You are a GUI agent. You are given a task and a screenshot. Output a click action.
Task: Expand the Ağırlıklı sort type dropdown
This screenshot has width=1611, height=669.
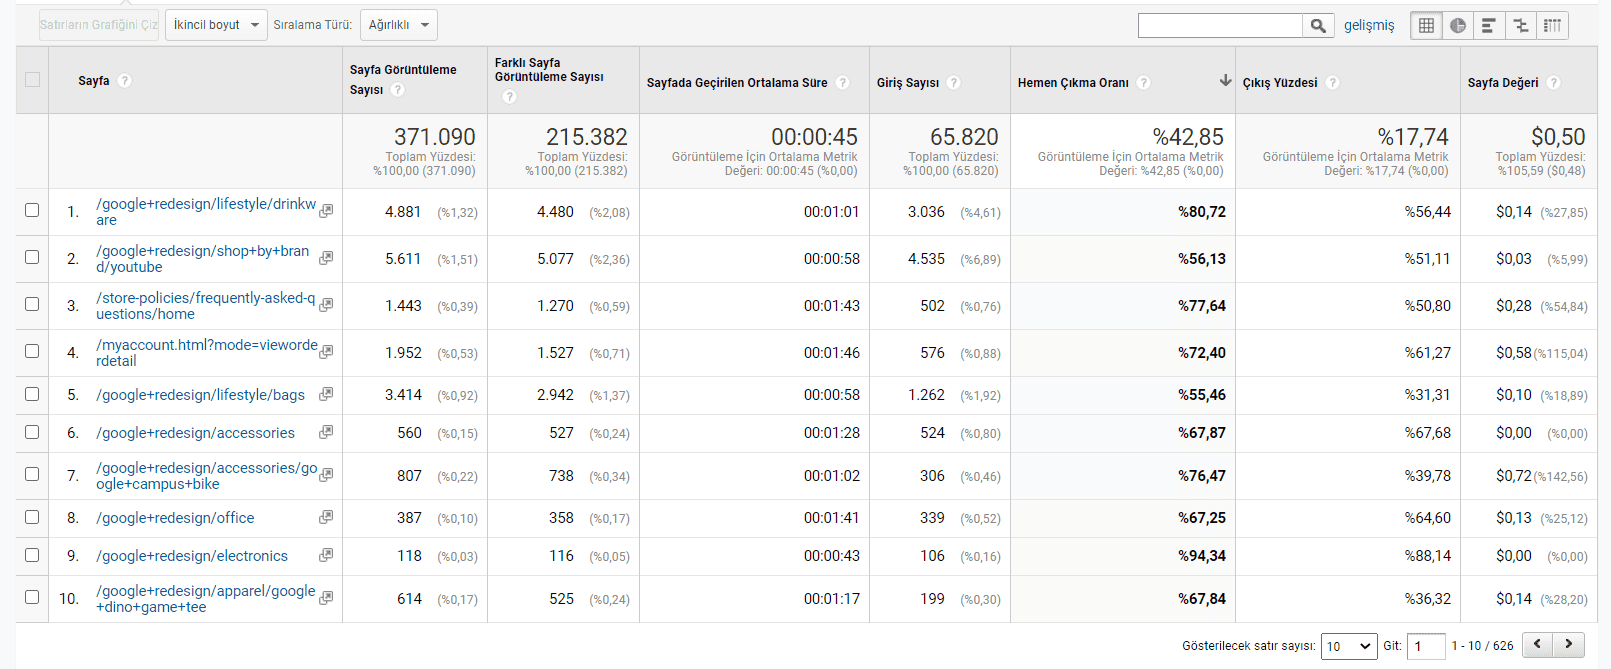click(398, 25)
